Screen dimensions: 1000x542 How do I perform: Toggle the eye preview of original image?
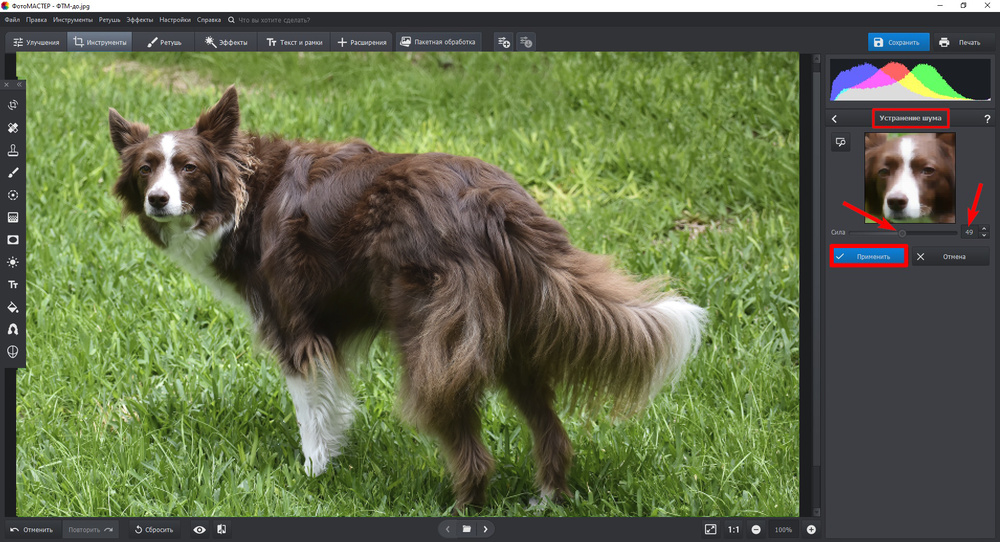click(200, 529)
